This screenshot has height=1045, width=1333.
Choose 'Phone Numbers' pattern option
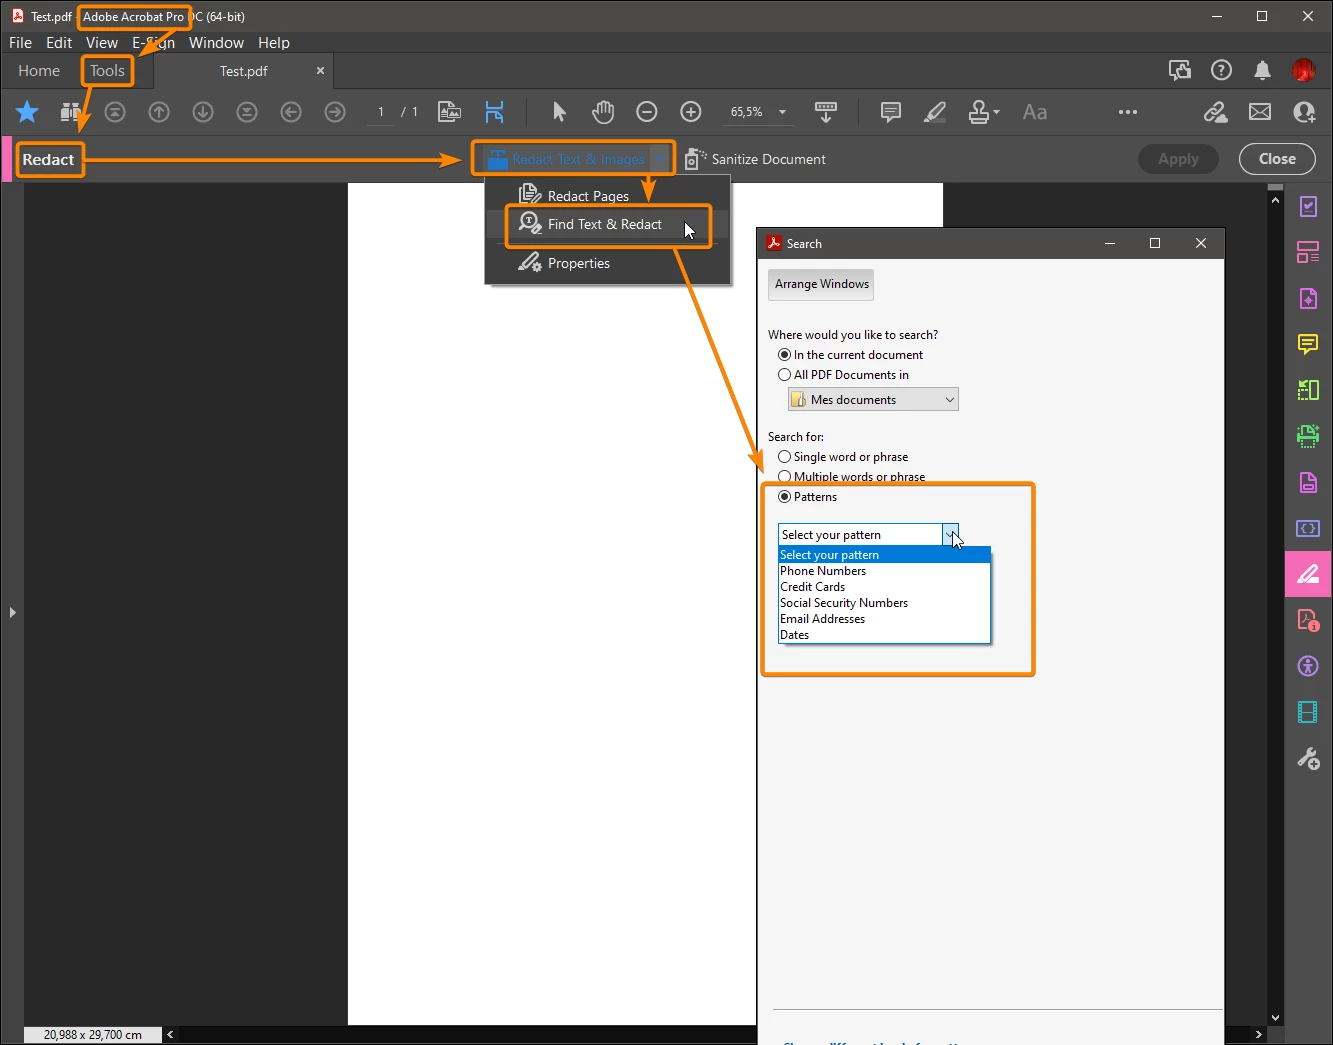pyautogui.click(x=884, y=571)
